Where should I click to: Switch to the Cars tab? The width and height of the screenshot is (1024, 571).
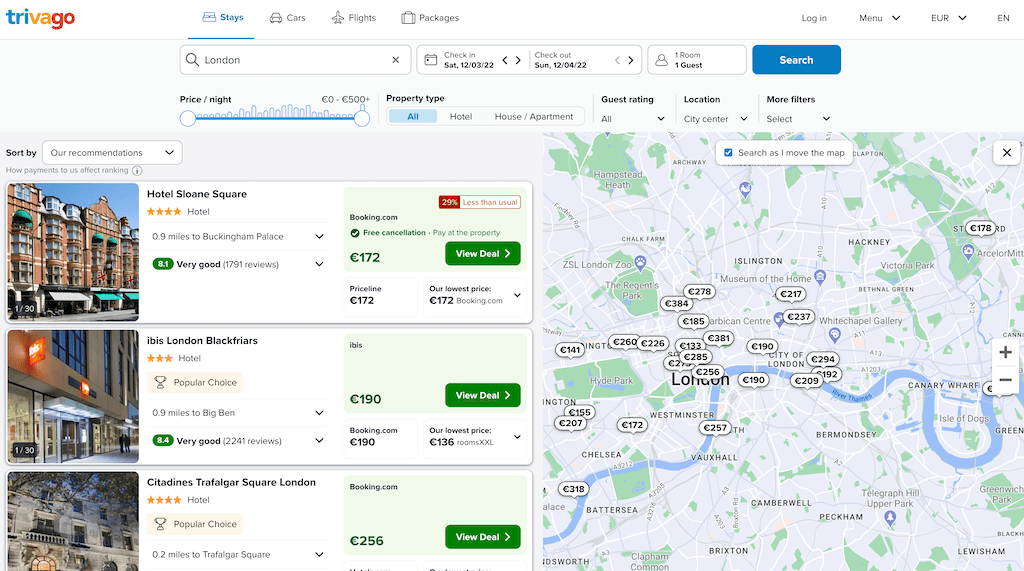pyautogui.click(x=287, y=18)
